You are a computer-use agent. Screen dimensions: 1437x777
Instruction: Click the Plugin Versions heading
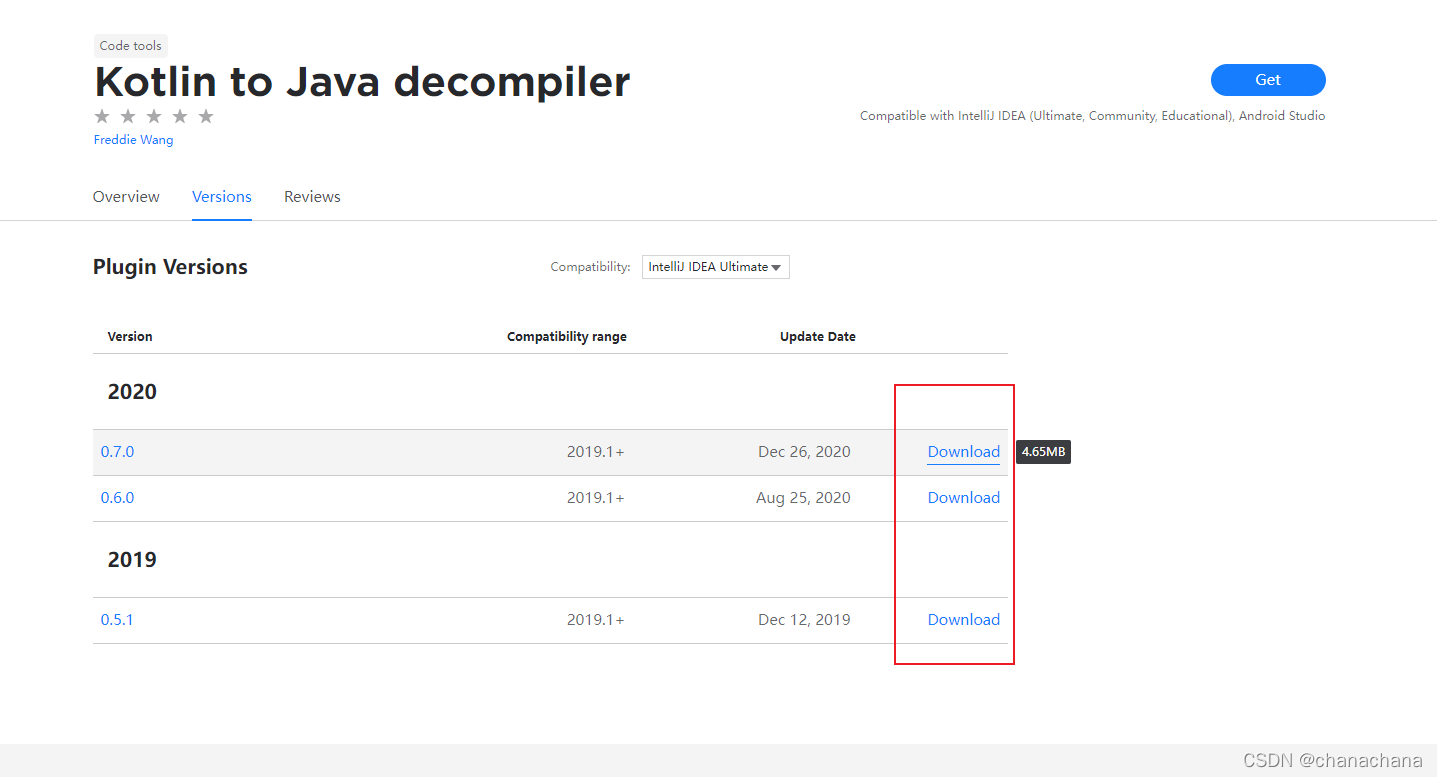coord(170,267)
